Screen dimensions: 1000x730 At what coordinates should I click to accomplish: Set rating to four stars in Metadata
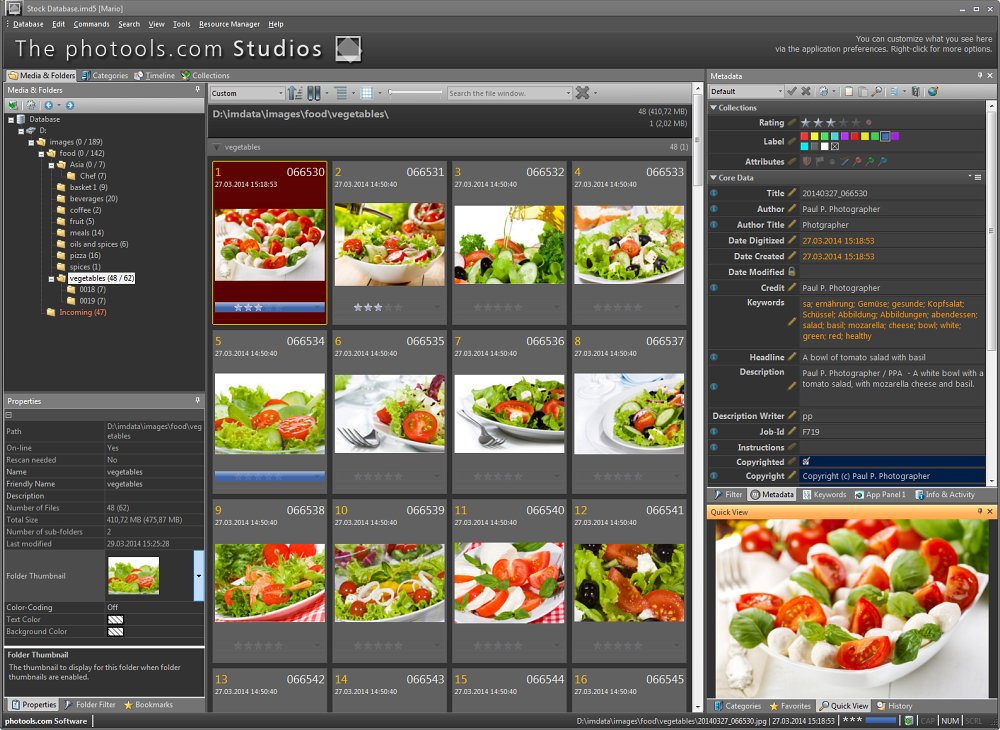pos(842,122)
